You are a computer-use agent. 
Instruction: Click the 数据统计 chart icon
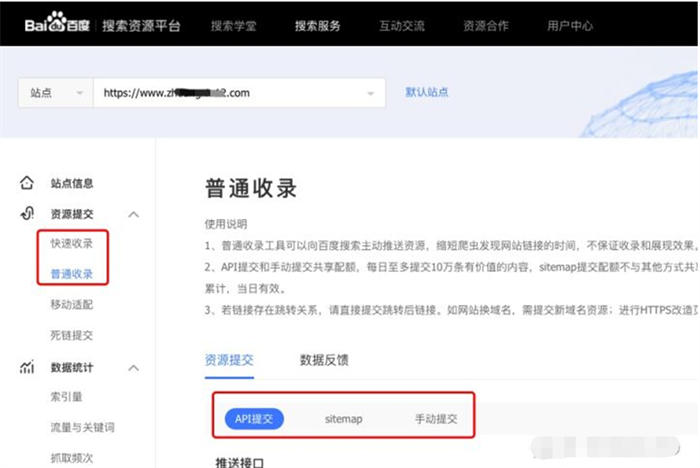[x=27, y=368]
